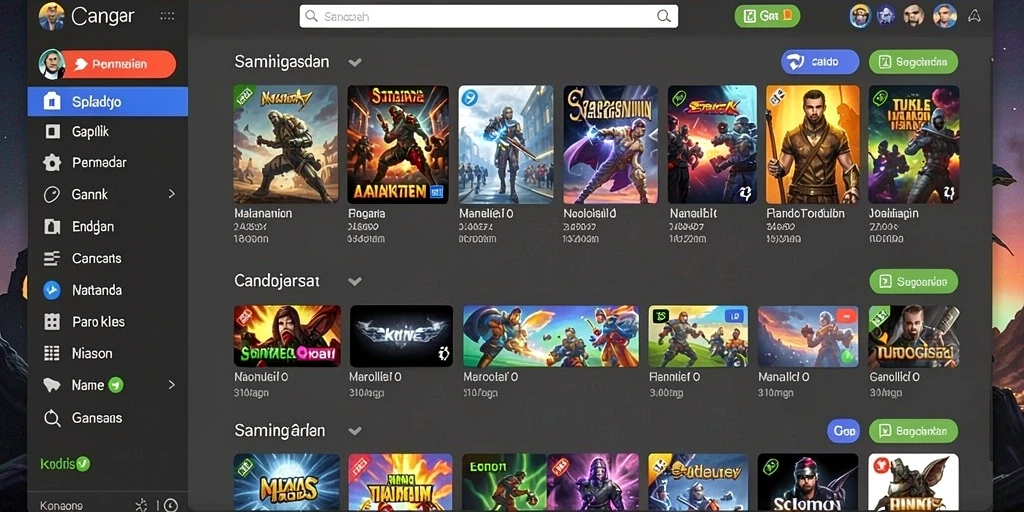Viewport: 1024px width, 512px height.
Task: Toggle the Kodris green check badge
Action: [83, 464]
